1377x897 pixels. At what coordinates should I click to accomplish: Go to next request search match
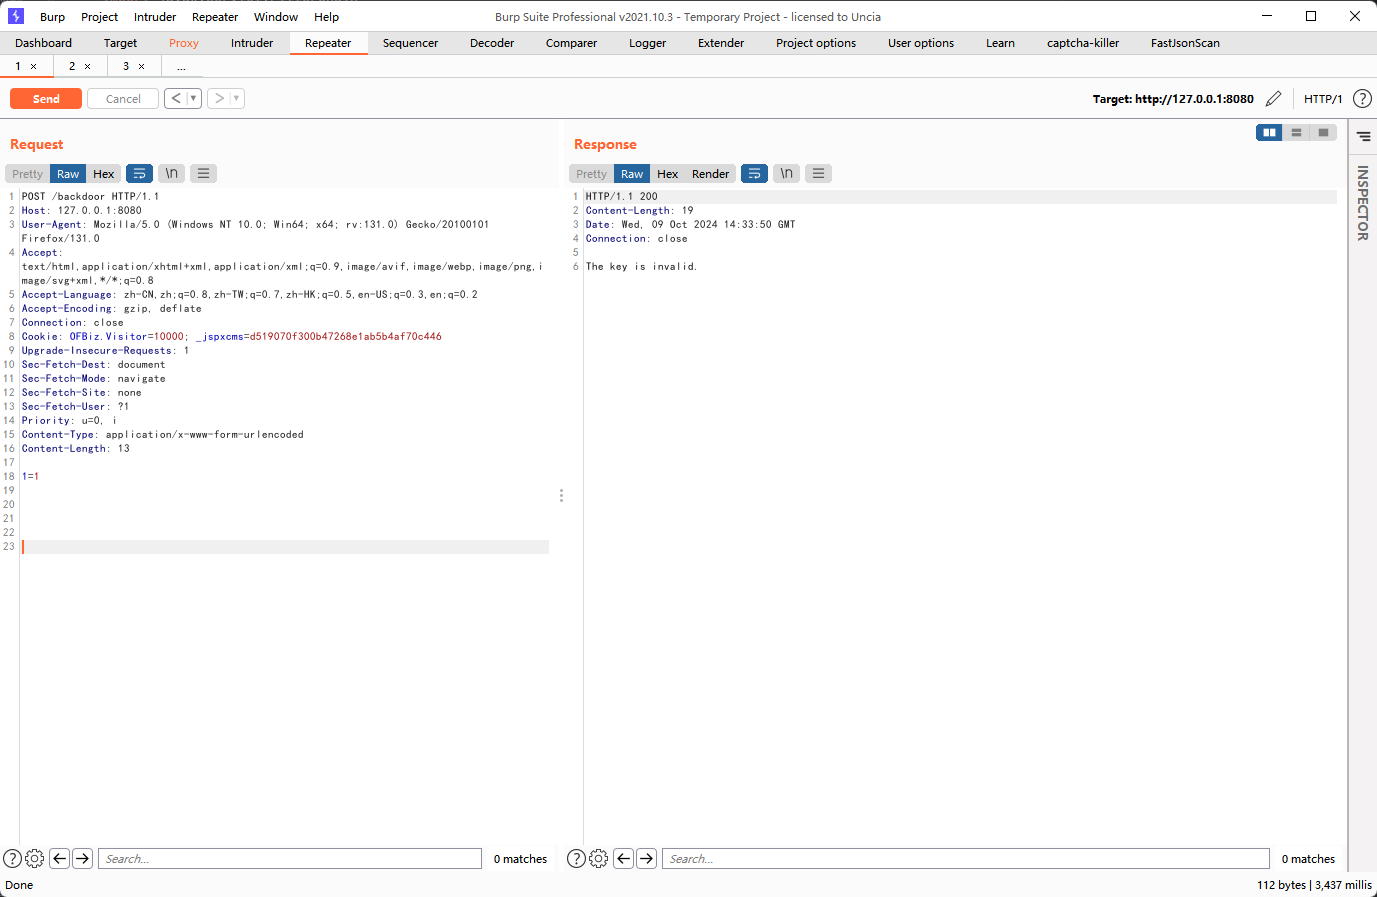83,858
